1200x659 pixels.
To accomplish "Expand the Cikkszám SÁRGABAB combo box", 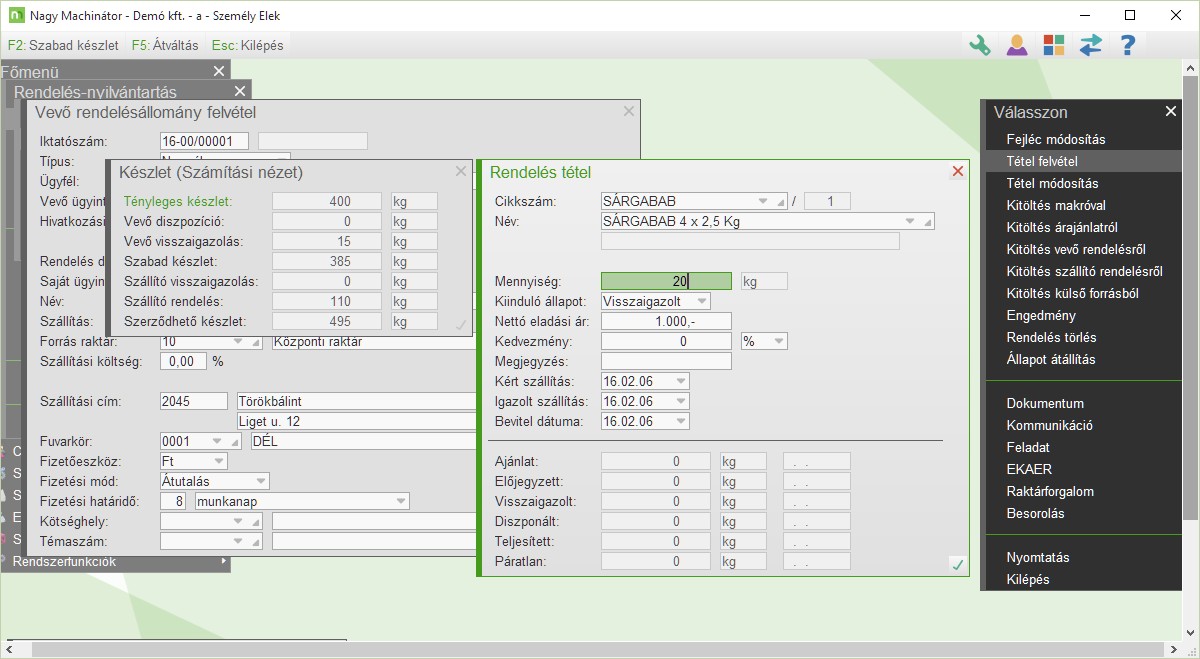I will (x=765, y=201).
